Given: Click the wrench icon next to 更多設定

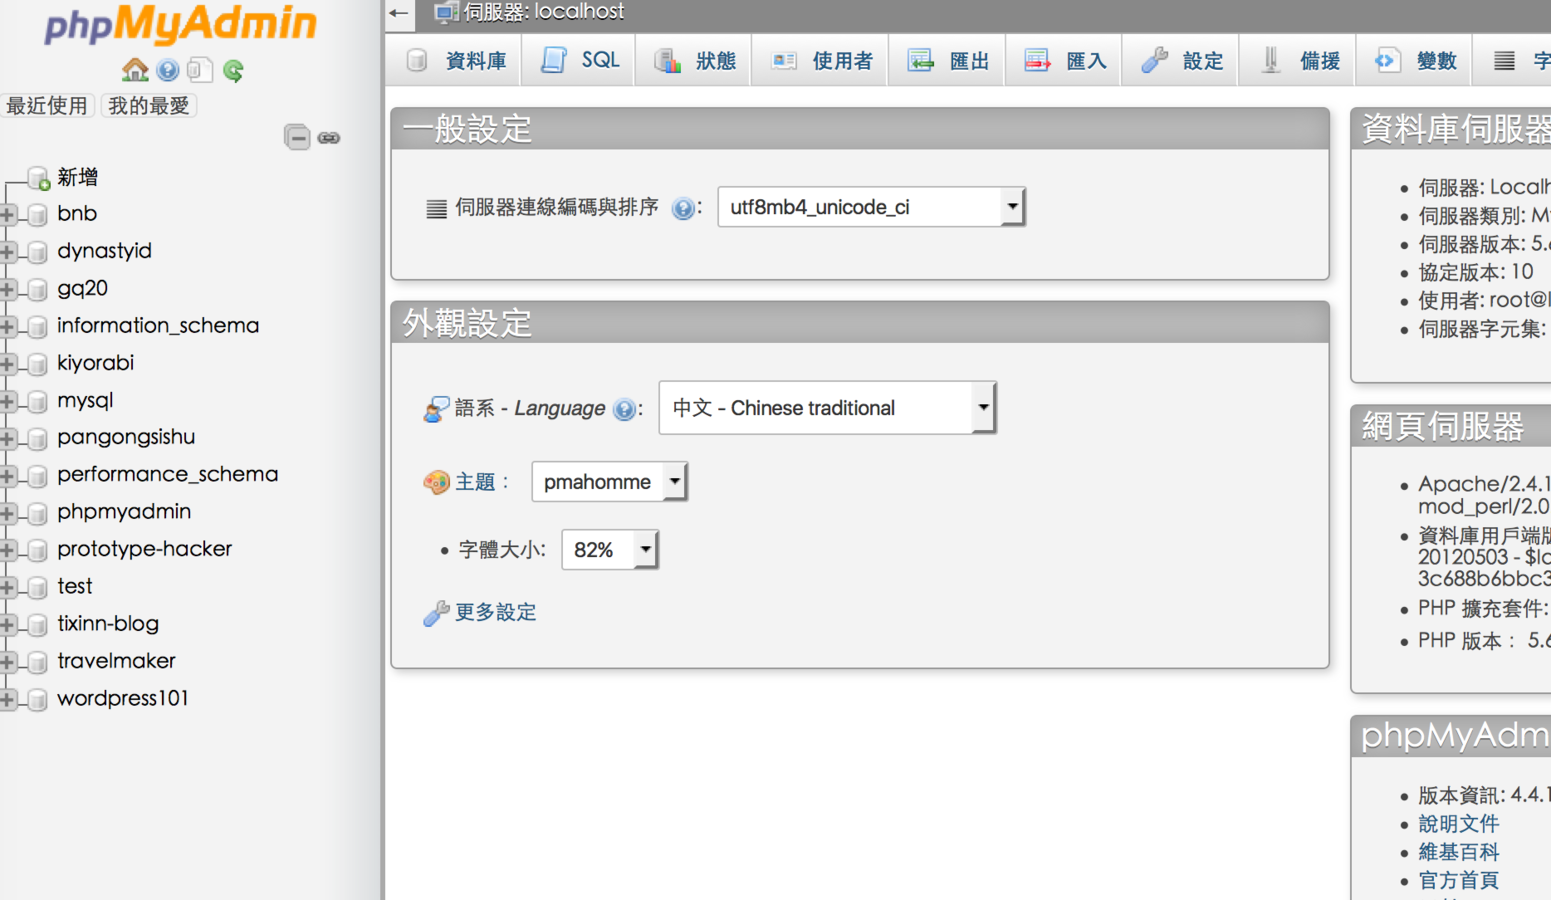Looking at the screenshot, I should click(436, 613).
